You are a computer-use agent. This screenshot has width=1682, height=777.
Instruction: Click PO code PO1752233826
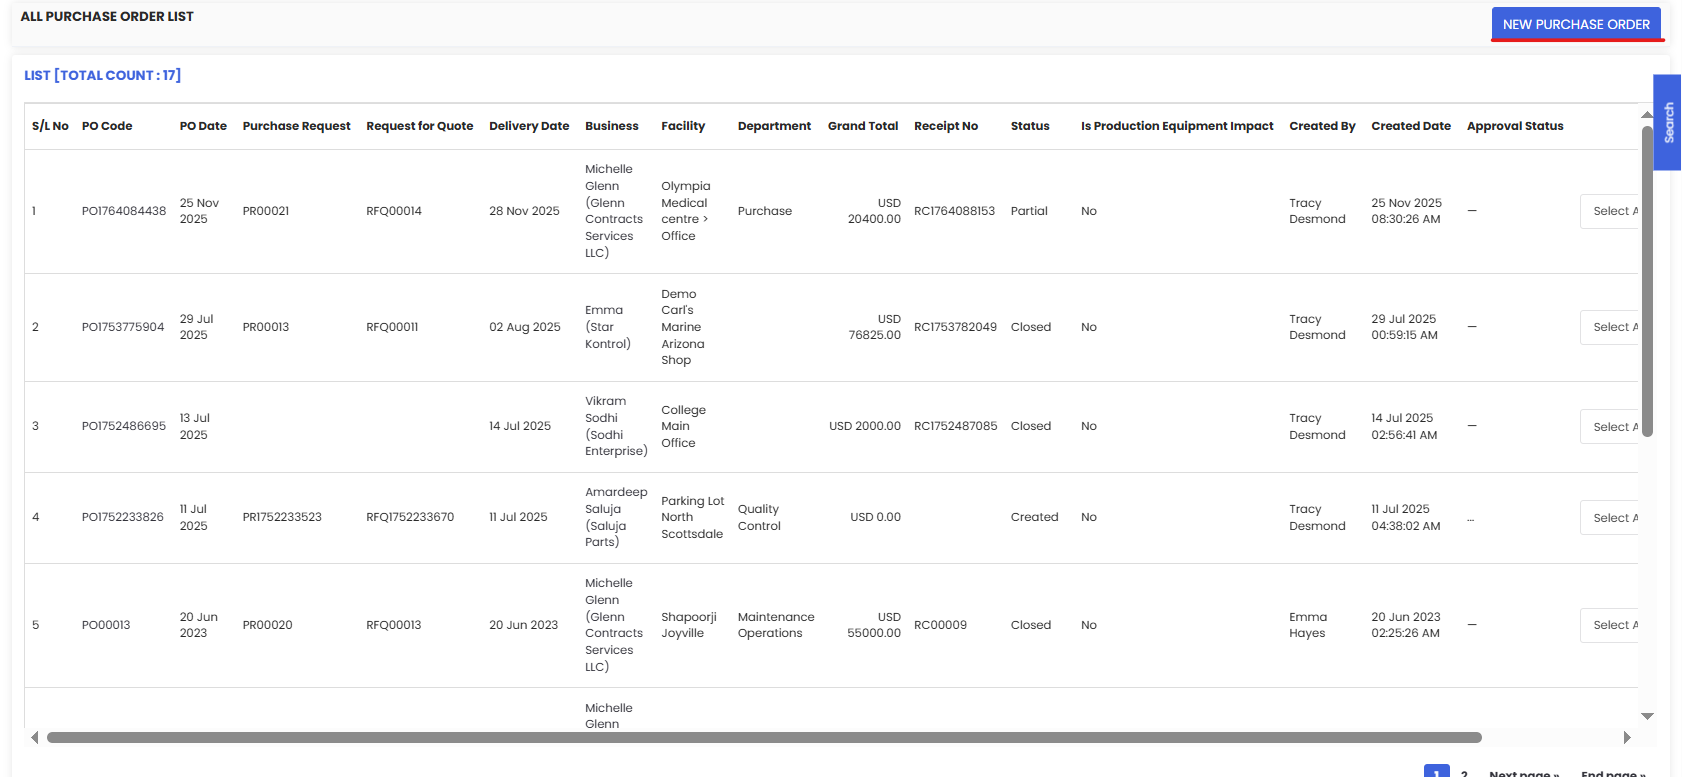123,517
